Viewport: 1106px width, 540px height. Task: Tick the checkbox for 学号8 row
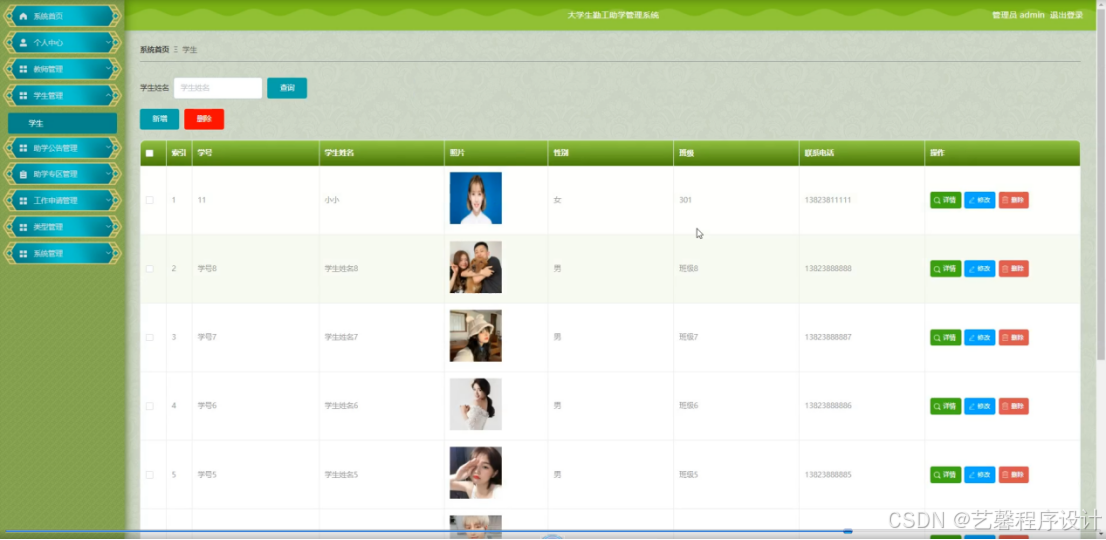(x=150, y=269)
